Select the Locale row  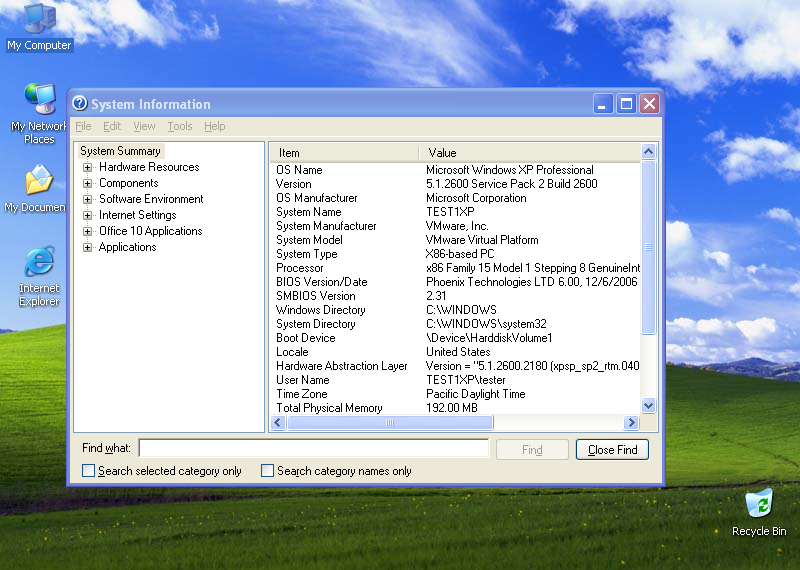(x=455, y=352)
